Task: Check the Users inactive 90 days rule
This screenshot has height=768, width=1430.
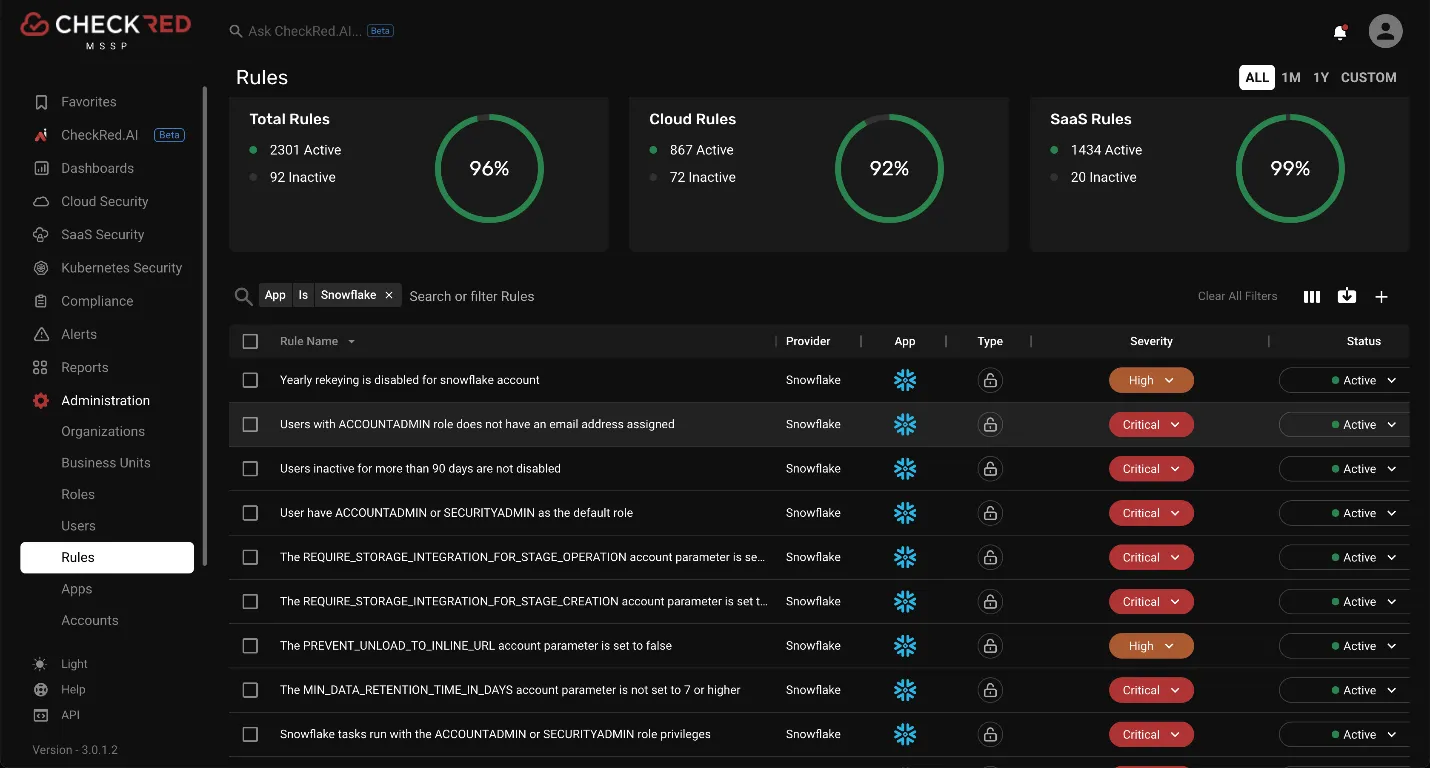Action: [250, 469]
